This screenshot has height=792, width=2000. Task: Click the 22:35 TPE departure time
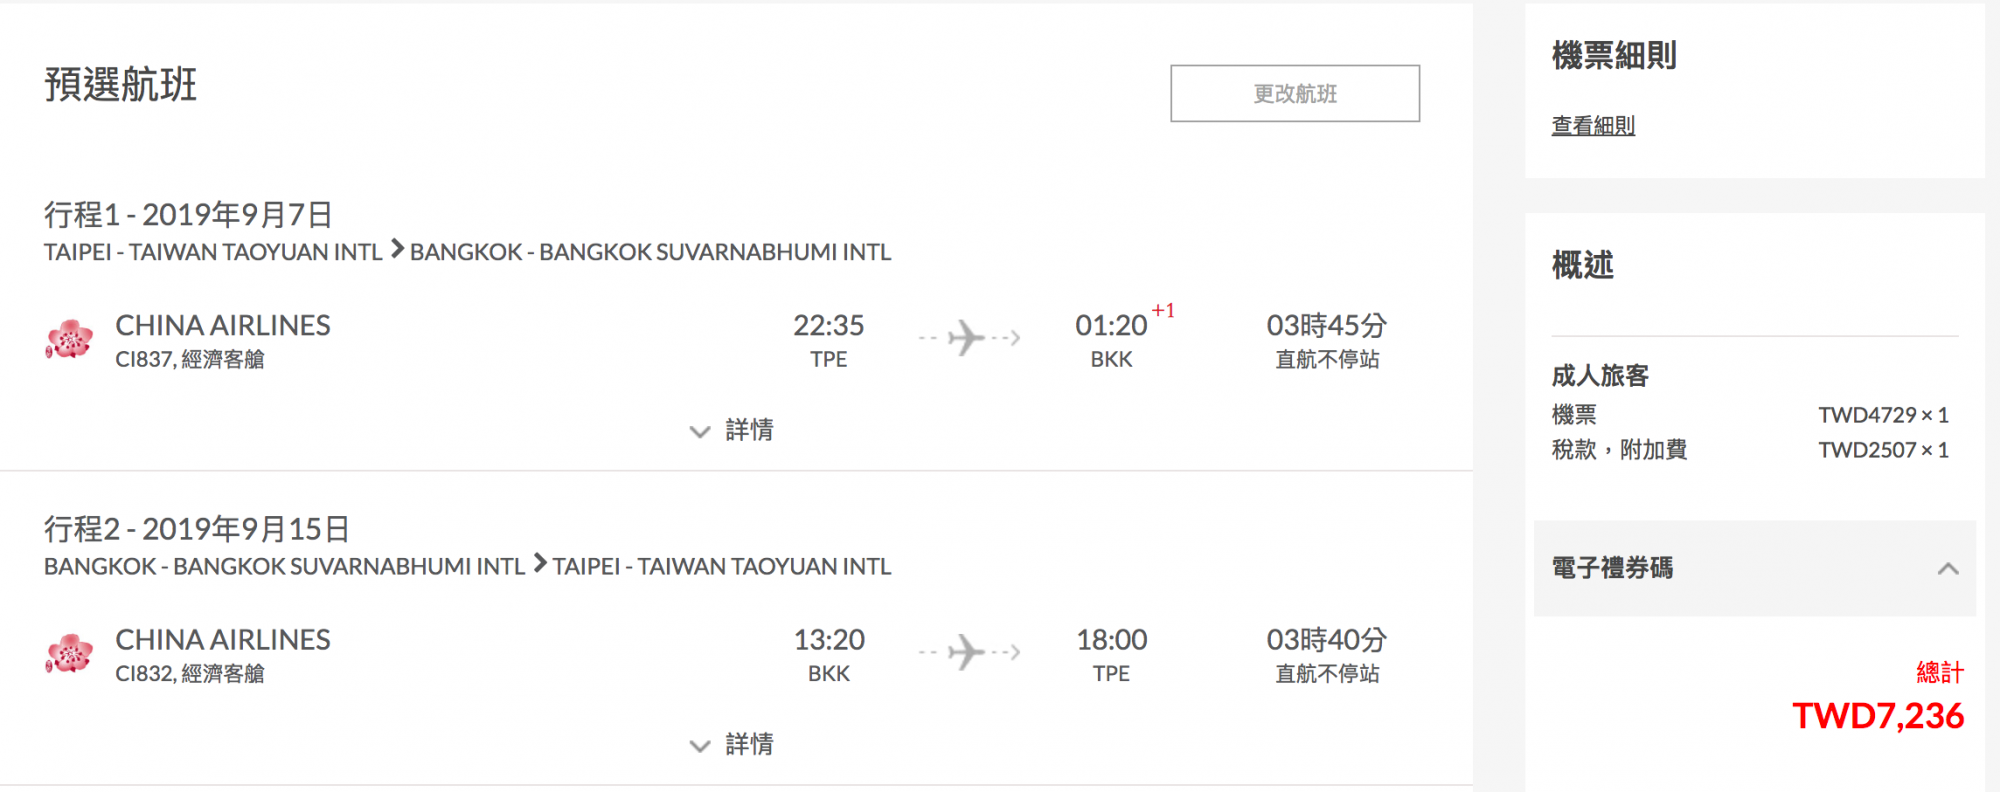[828, 326]
